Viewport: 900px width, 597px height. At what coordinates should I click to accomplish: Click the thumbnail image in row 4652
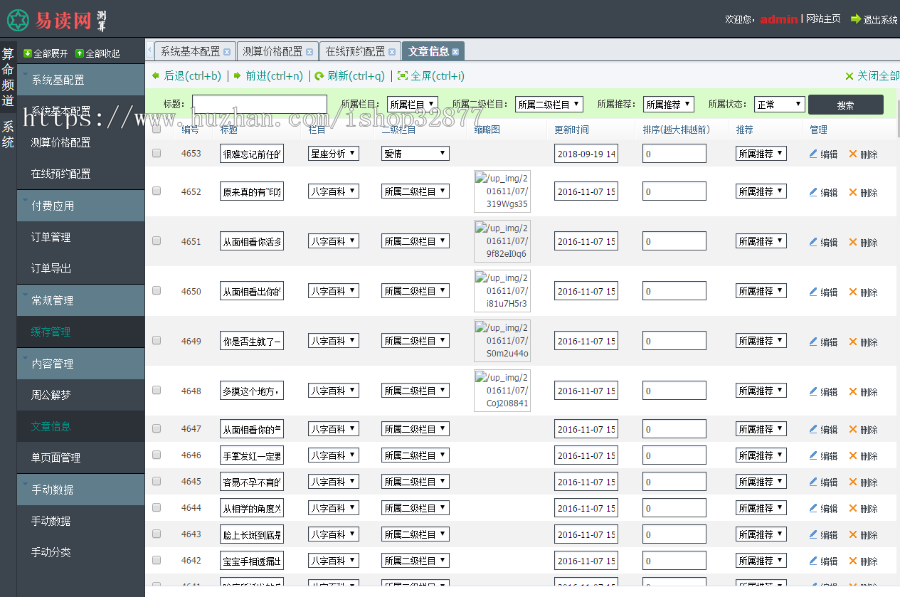[502, 191]
